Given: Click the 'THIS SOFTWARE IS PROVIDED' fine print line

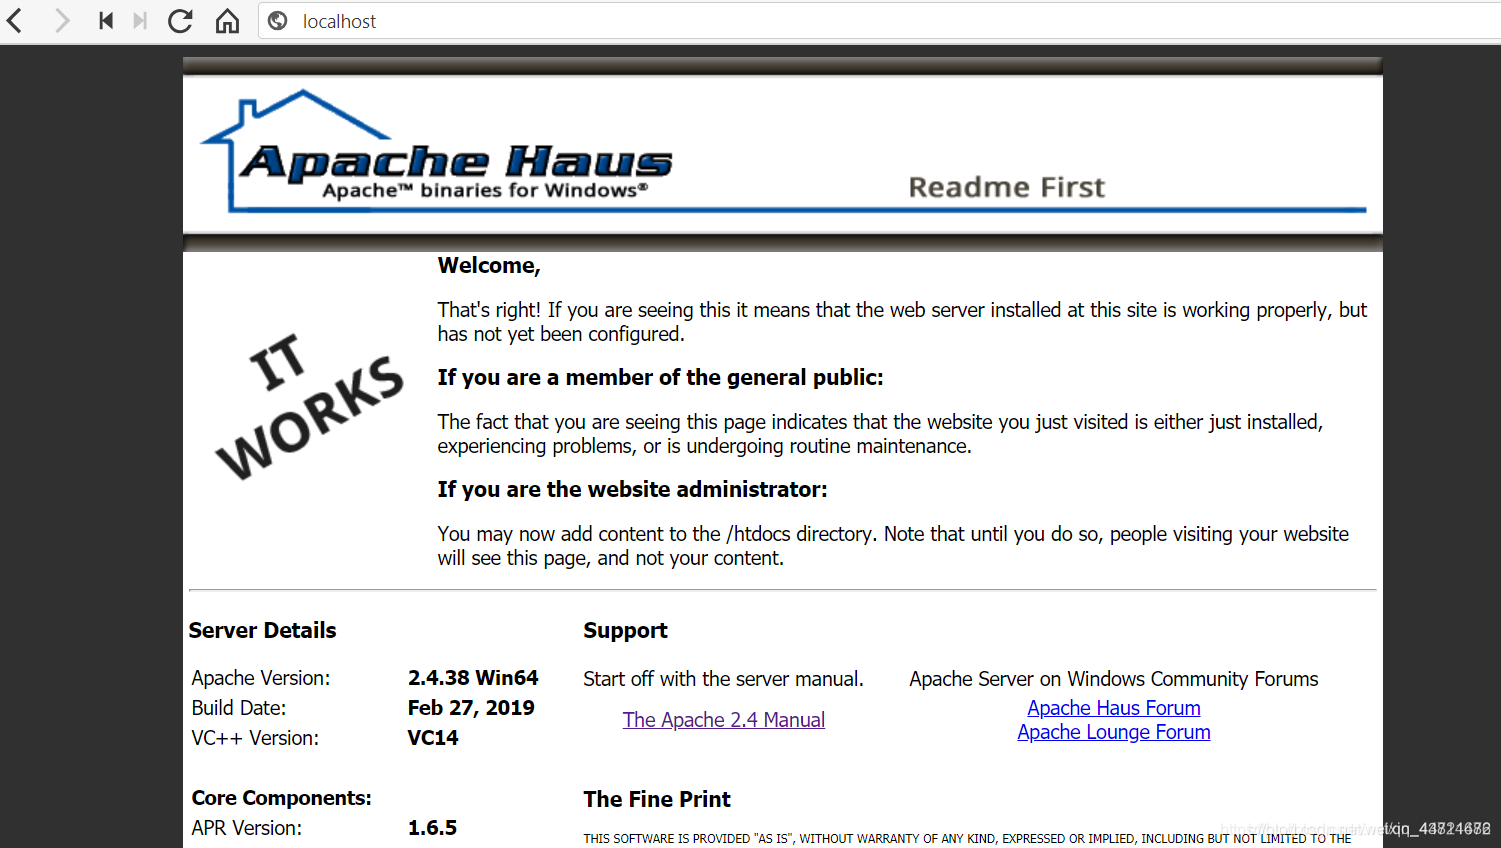Looking at the screenshot, I should pyautogui.click(x=967, y=838).
